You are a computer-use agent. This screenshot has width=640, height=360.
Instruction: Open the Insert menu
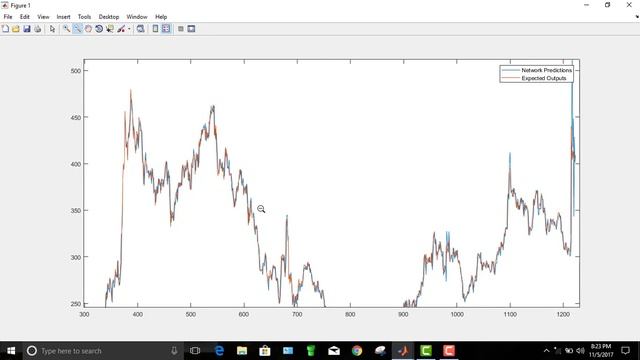[x=63, y=17]
